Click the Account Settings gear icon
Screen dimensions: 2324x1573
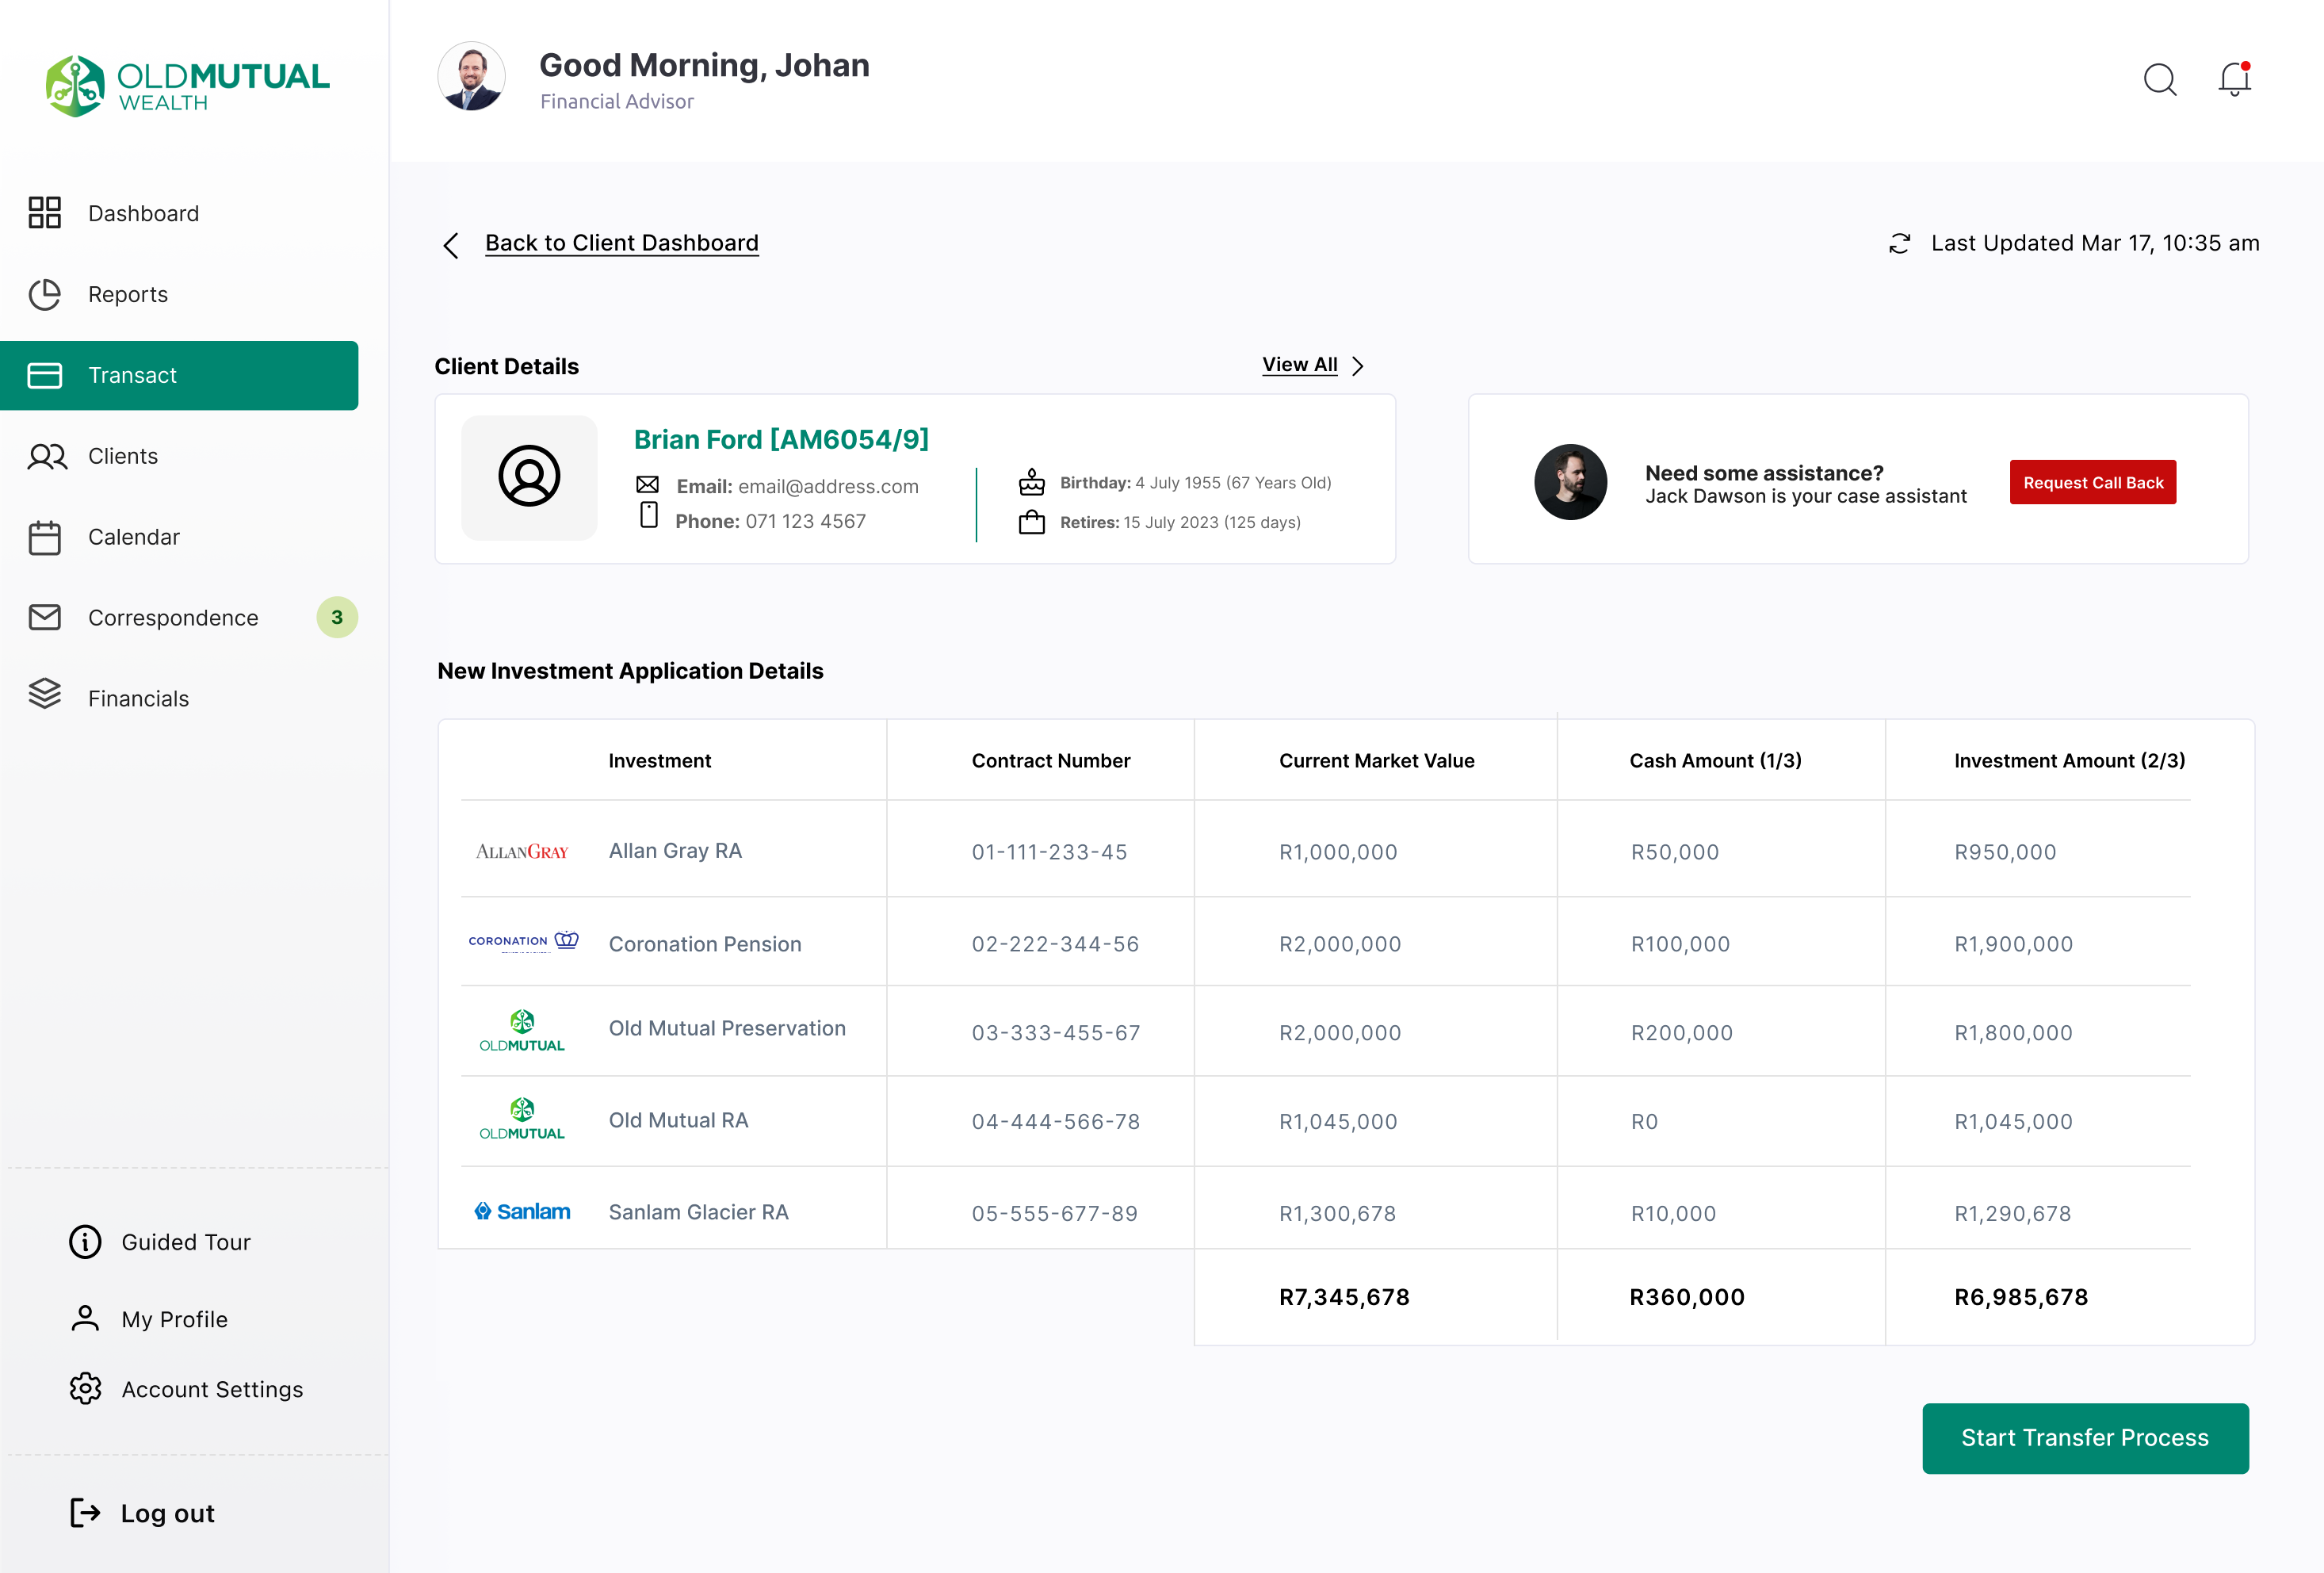(x=85, y=1388)
